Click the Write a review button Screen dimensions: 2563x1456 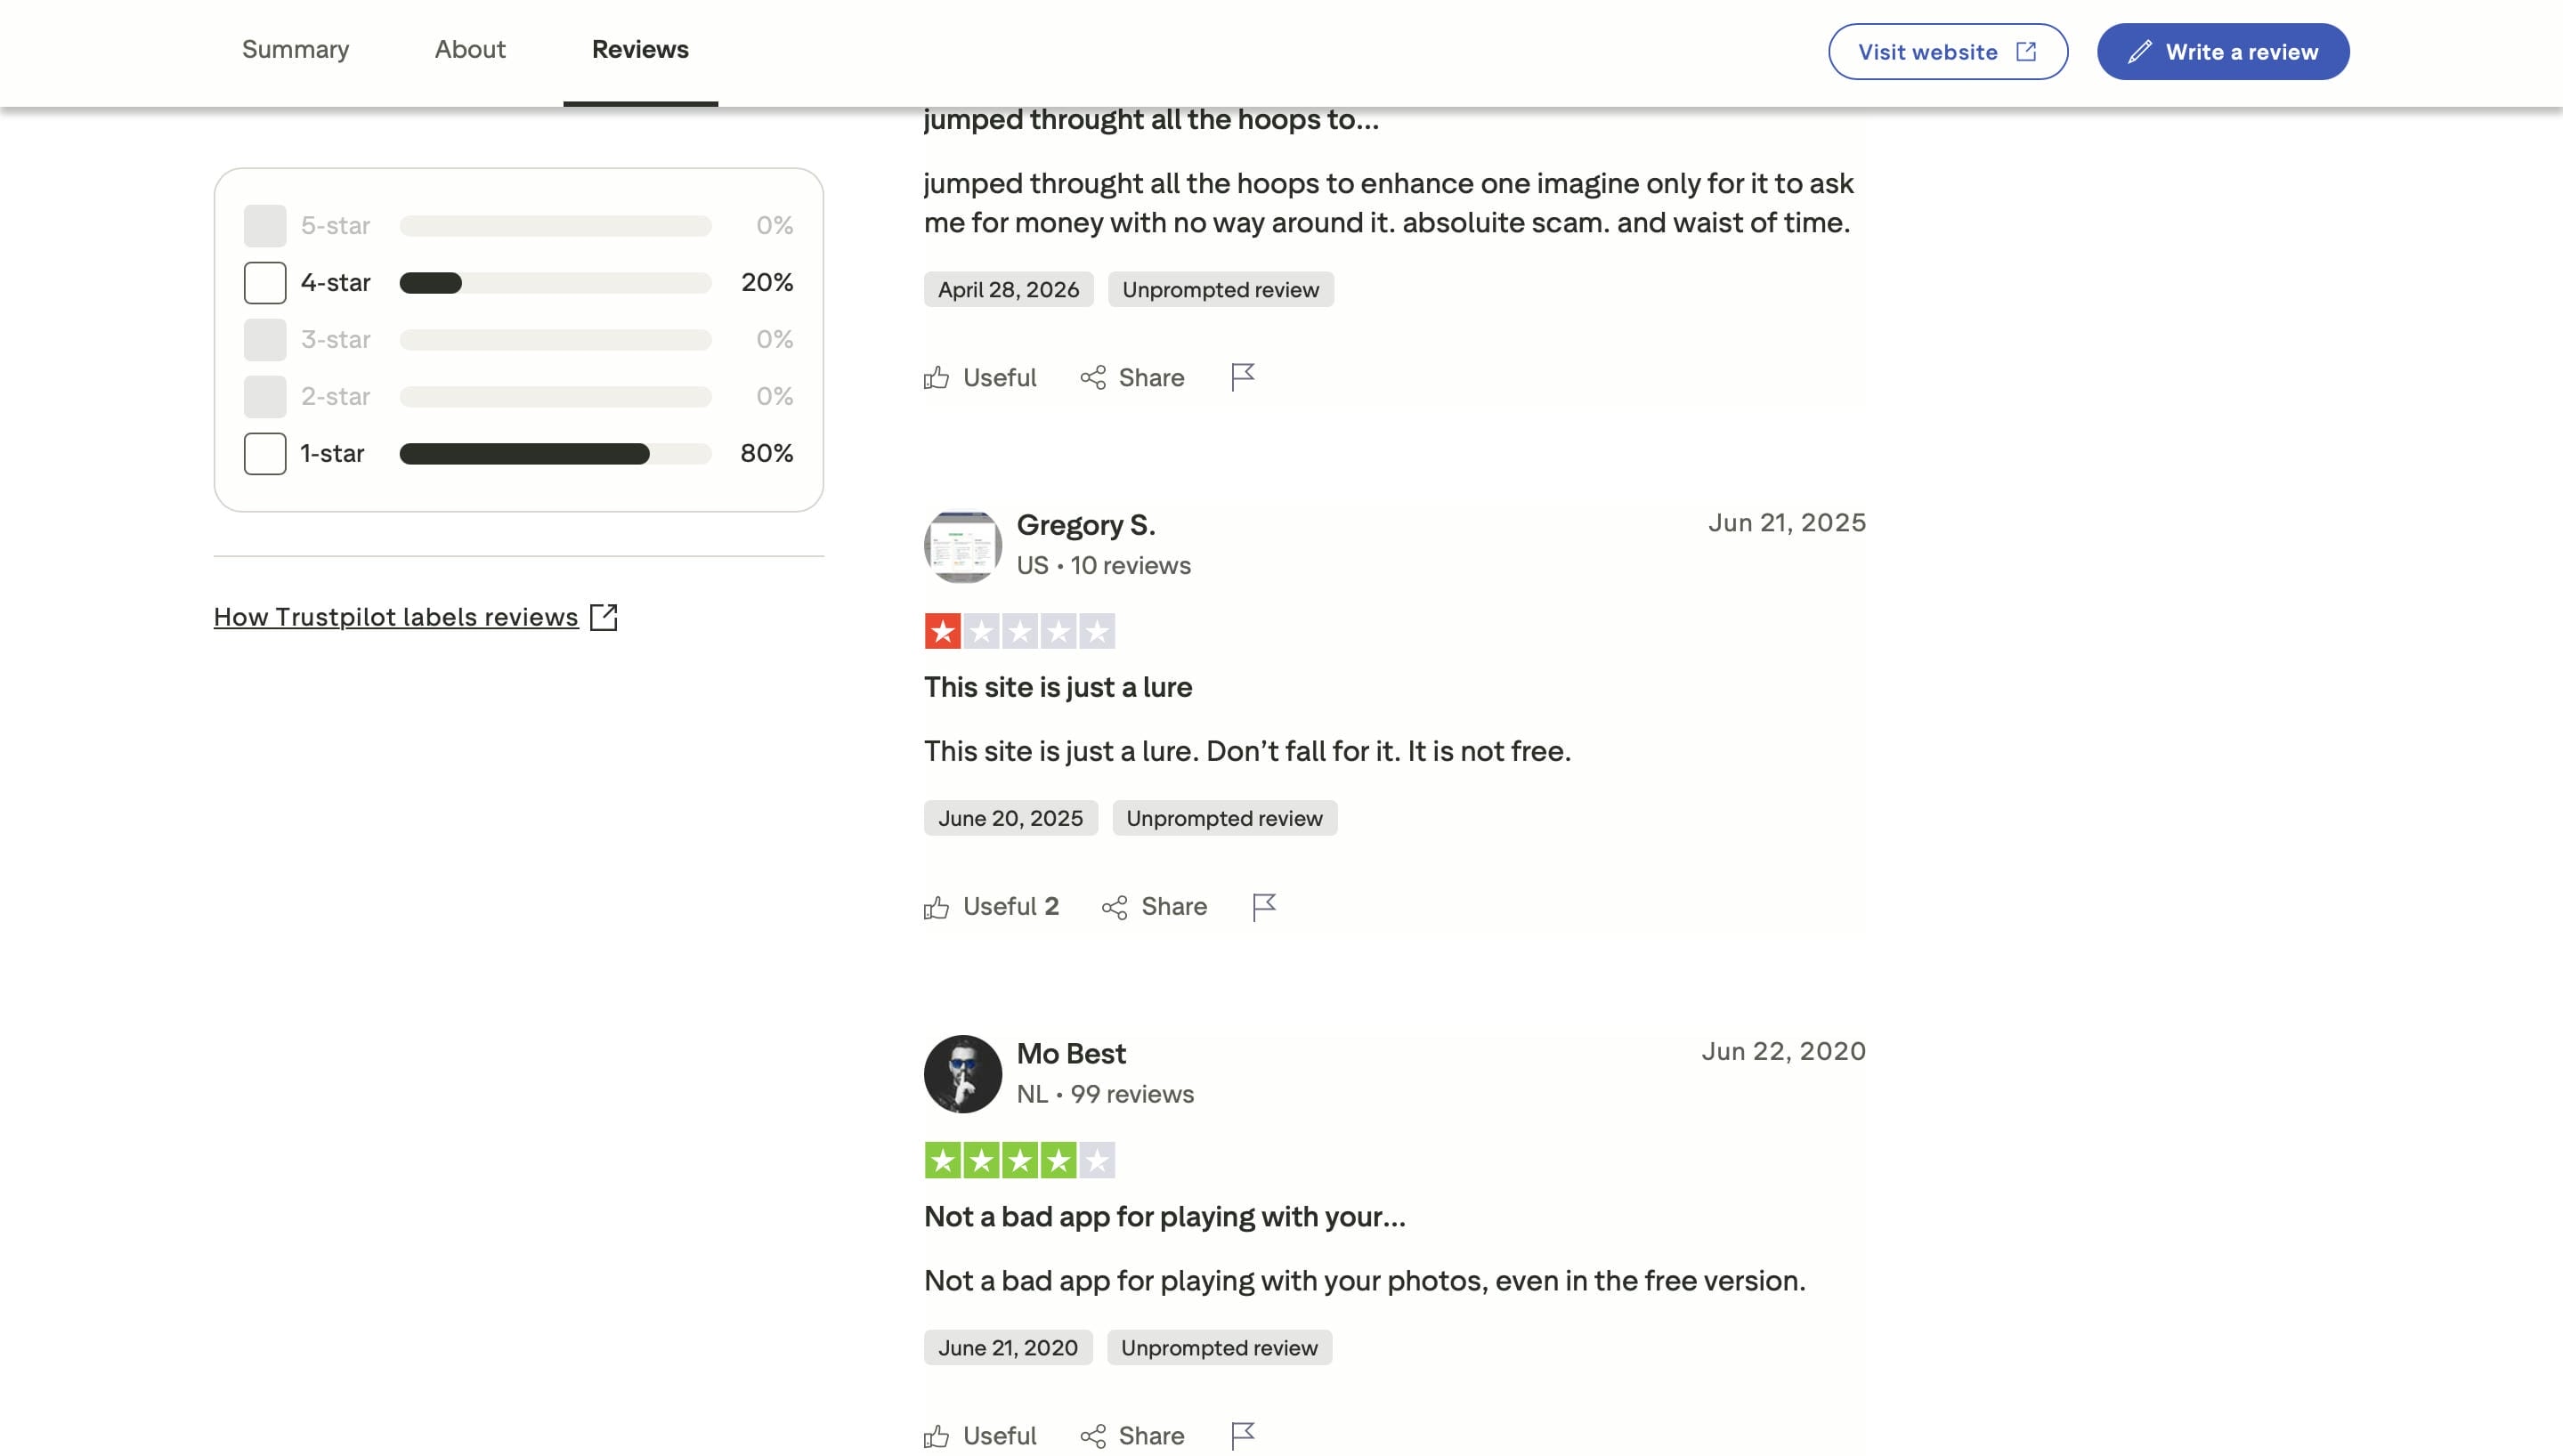point(2223,52)
